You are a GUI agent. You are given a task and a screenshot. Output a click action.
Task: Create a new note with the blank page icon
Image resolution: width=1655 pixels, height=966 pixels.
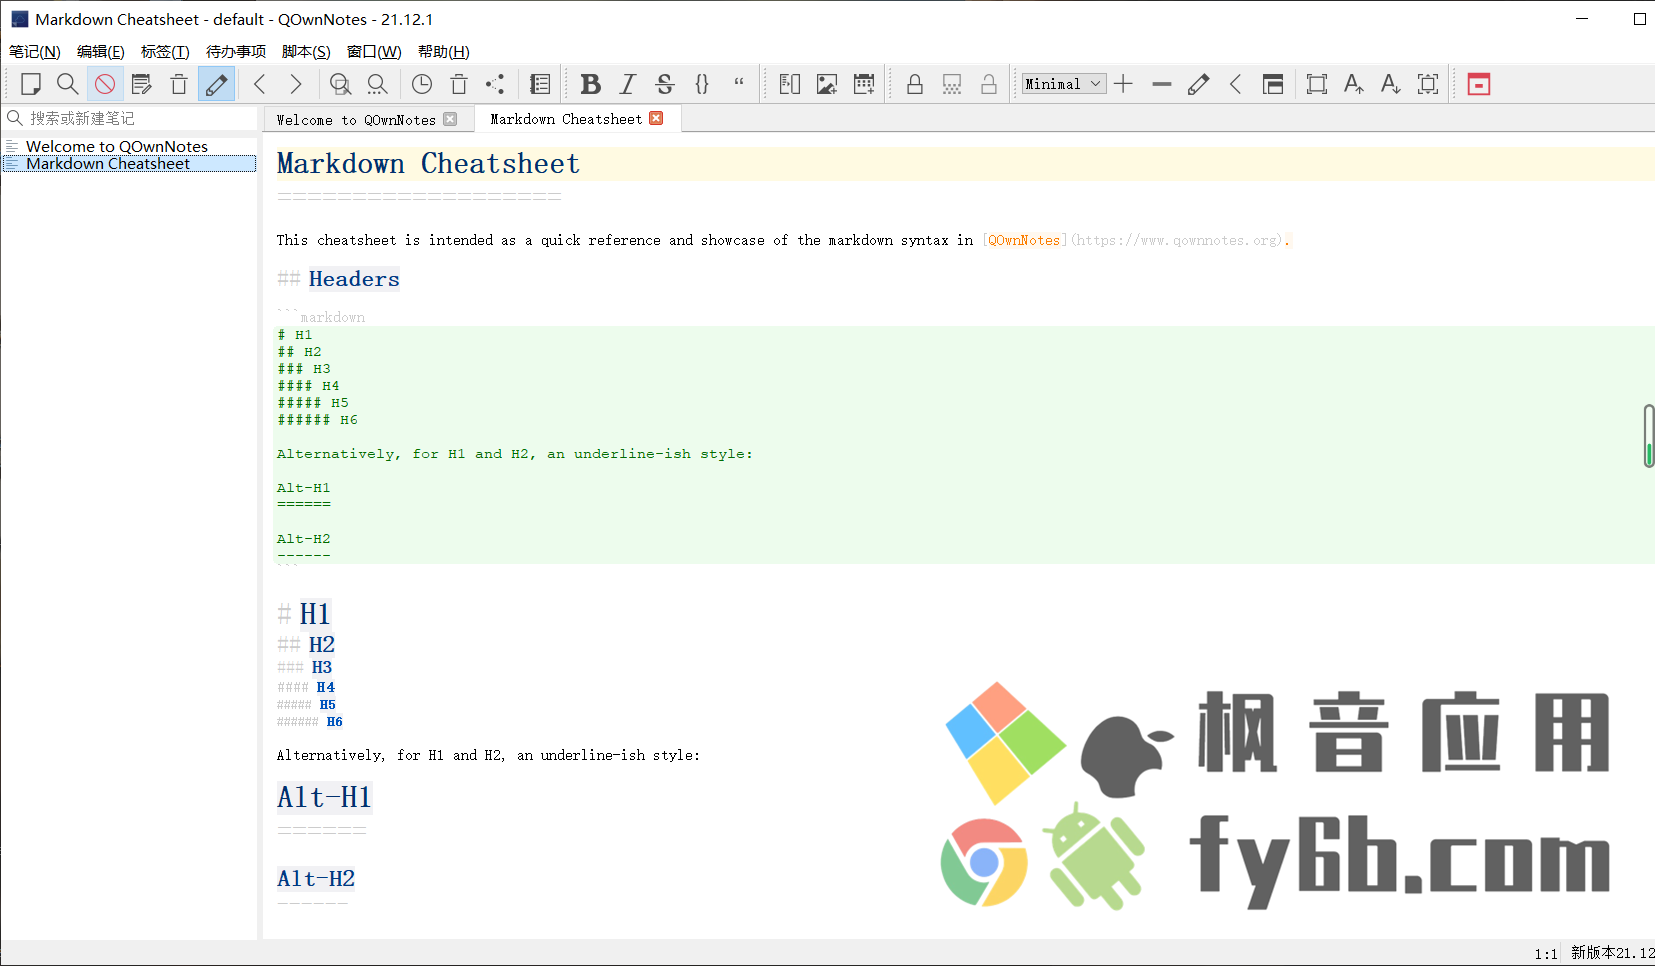click(x=31, y=84)
